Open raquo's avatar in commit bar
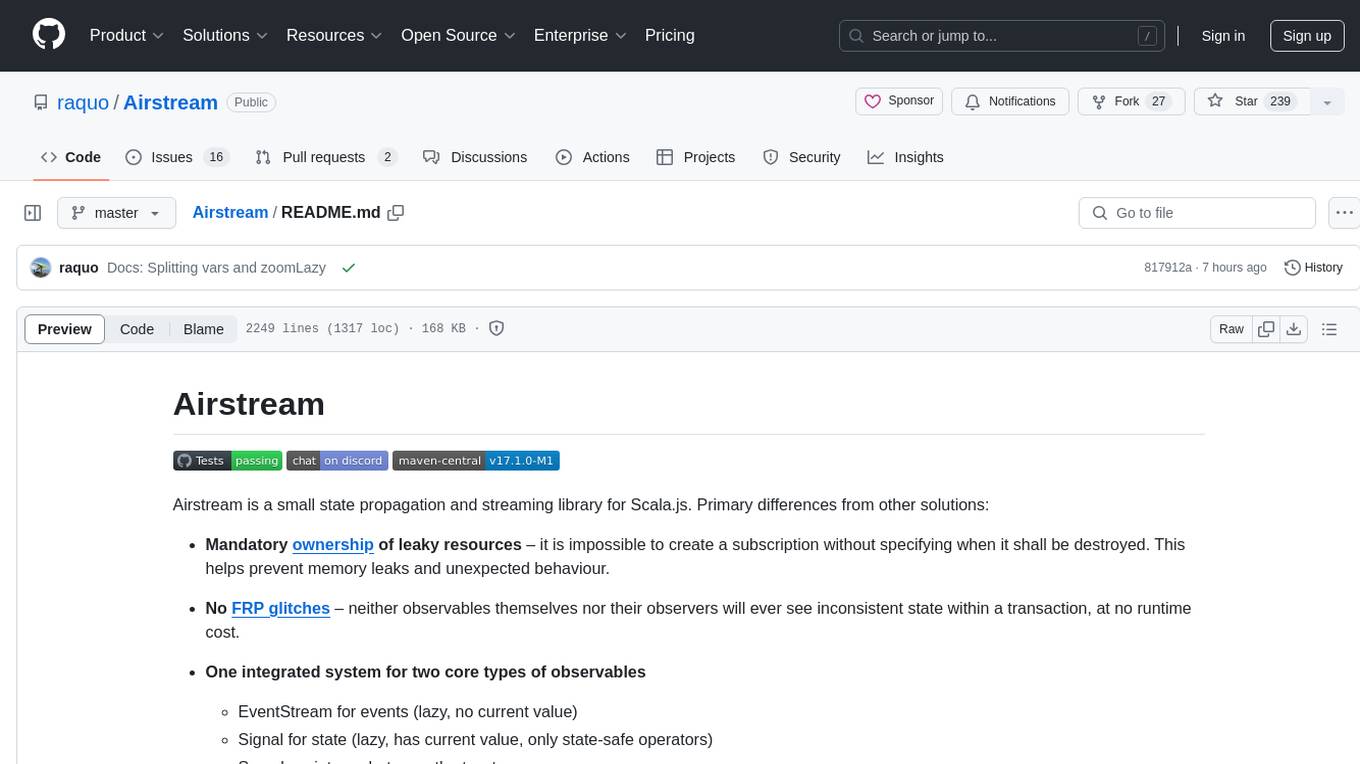1360x764 pixels. (x=41, y=267)
